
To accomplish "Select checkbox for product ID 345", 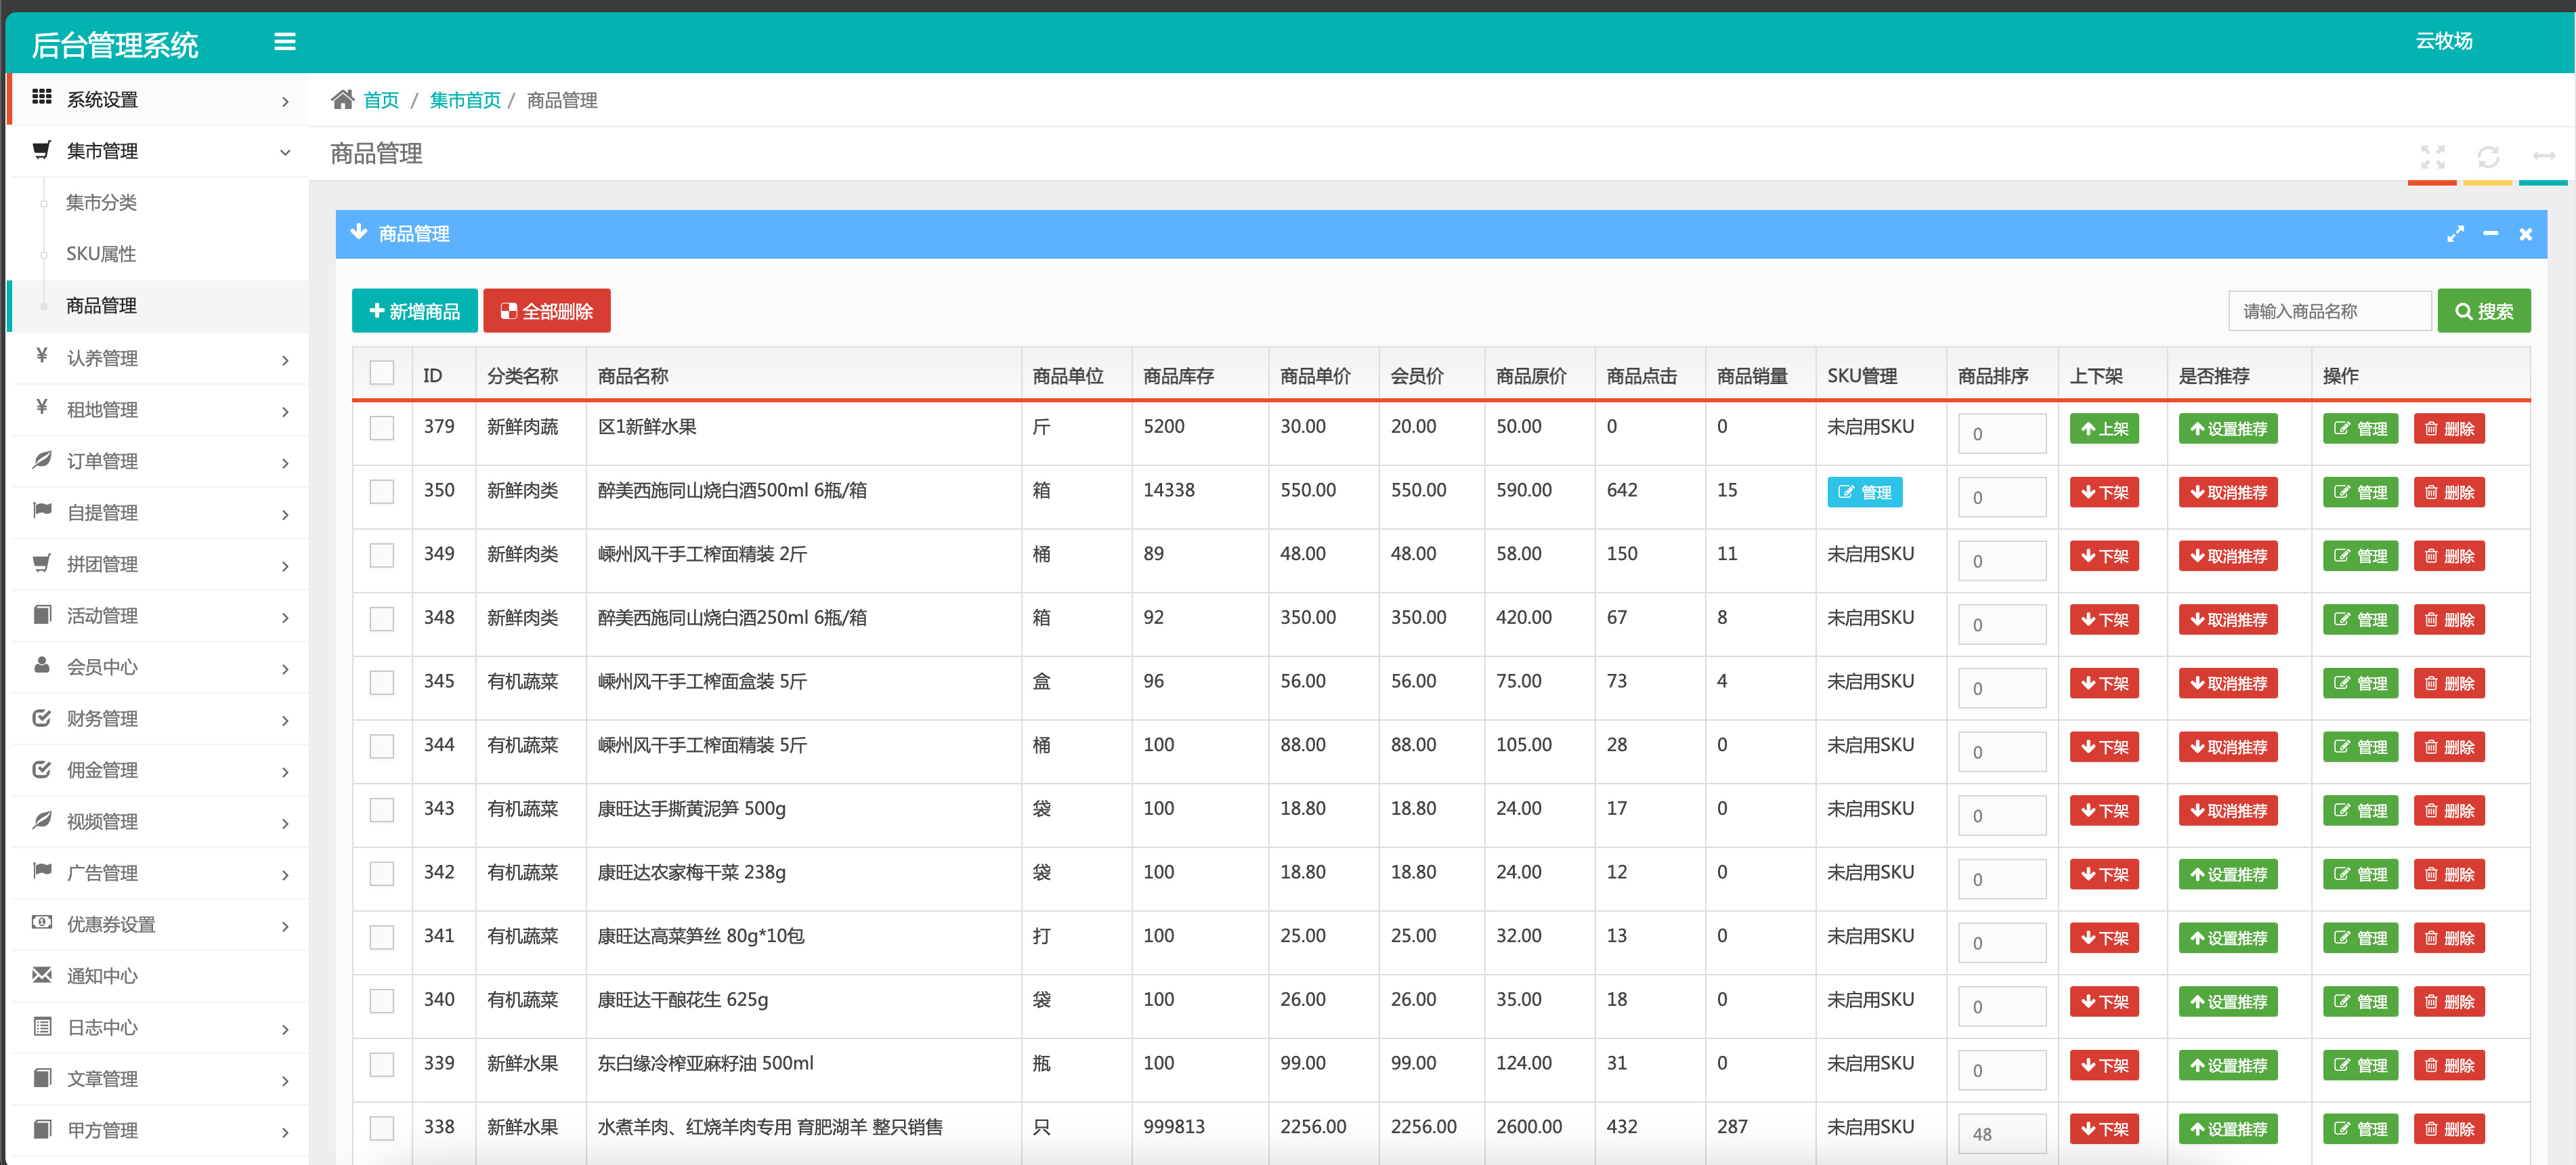I will [x=382, y=683].
